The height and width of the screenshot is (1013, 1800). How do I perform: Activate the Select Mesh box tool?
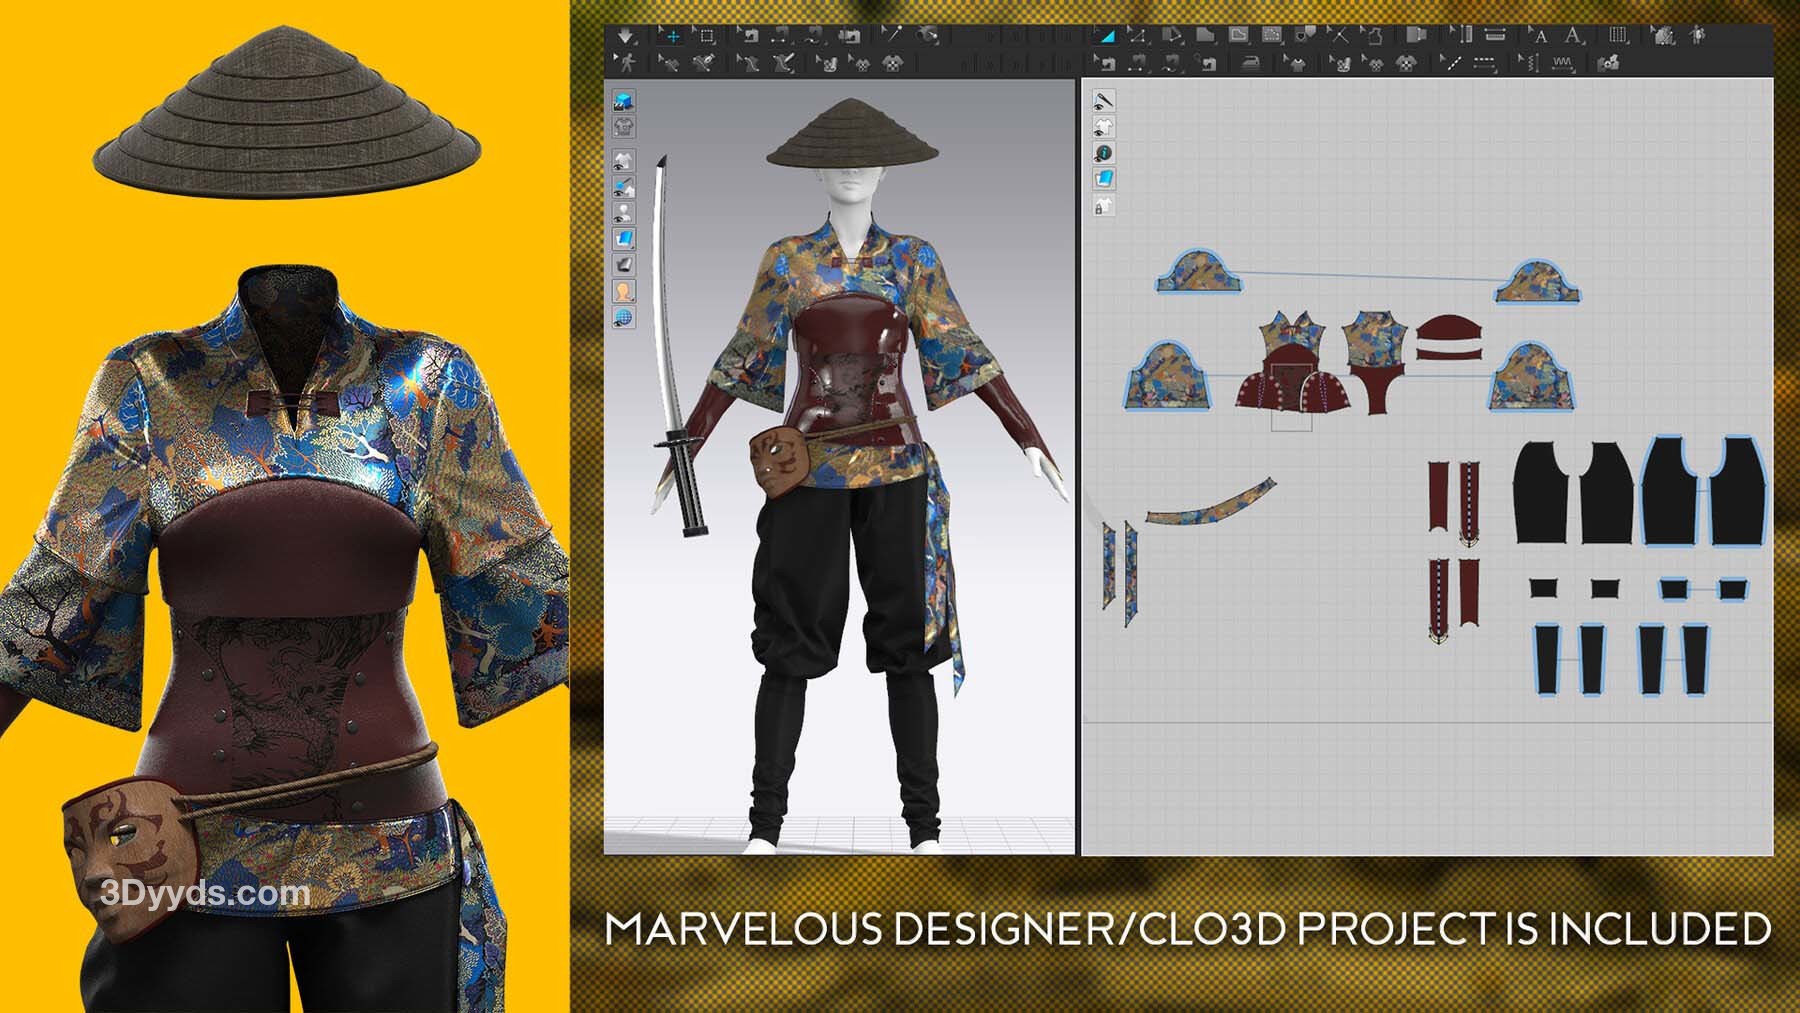coord(707,36)
